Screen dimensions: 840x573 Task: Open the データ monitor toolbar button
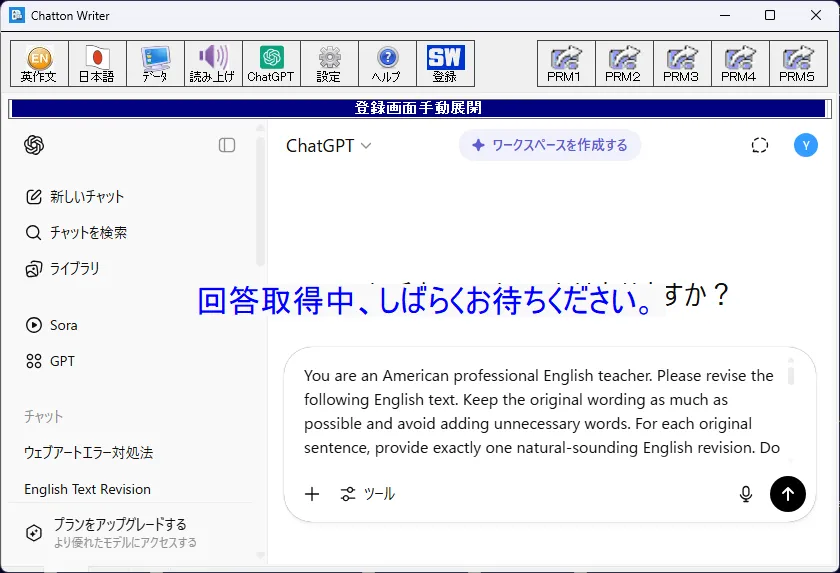tap(155, 63)
